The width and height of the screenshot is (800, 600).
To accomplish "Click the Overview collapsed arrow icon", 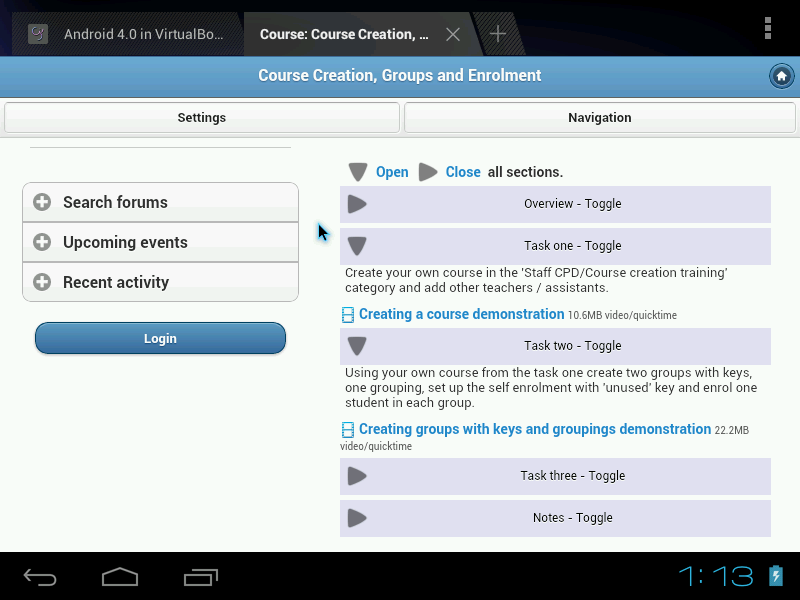I will 357,204.
